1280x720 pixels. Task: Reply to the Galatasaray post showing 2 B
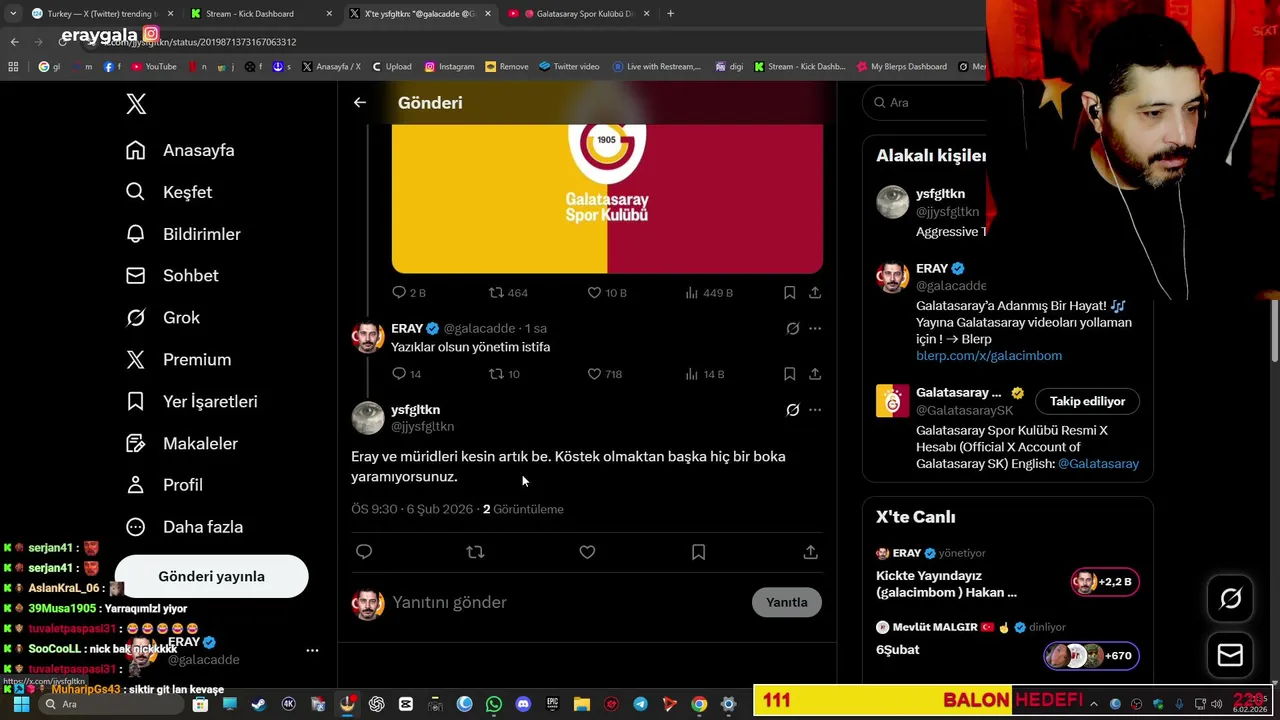coord(409,293)
